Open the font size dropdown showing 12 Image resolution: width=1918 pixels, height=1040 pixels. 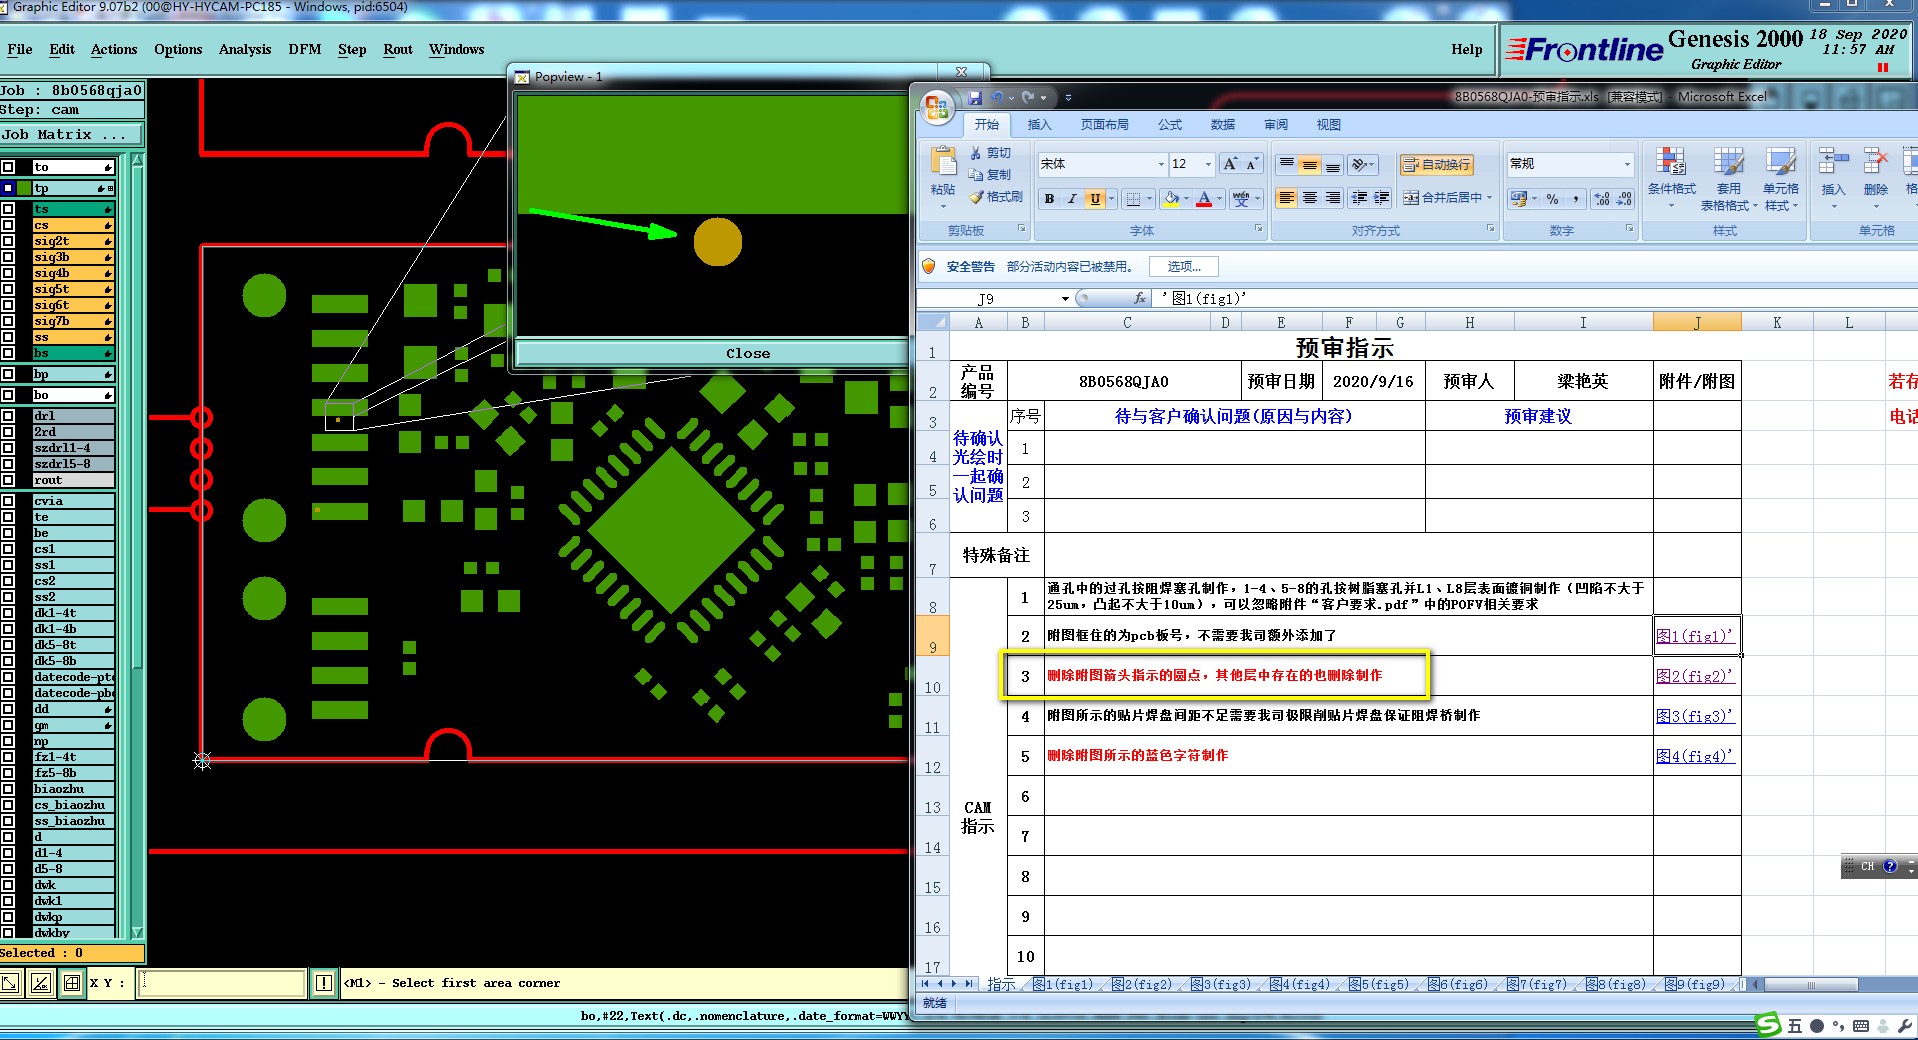pos(1208,164)
